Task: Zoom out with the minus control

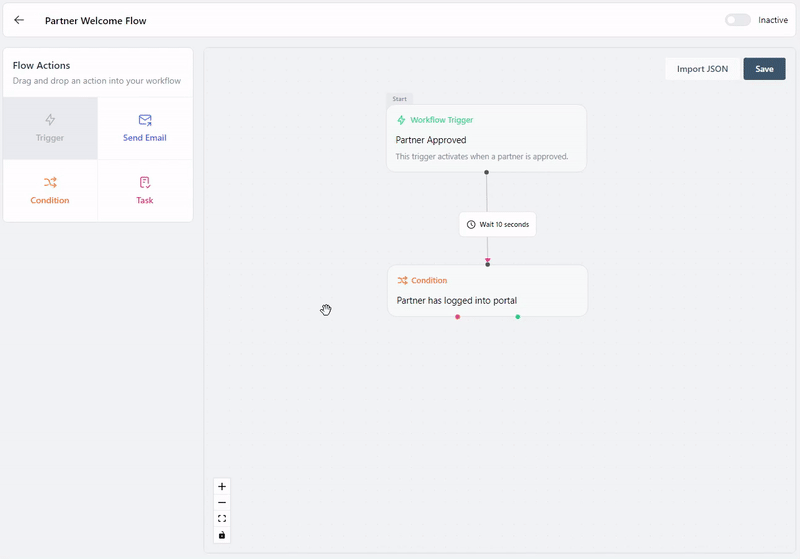Action: point(222,502)
